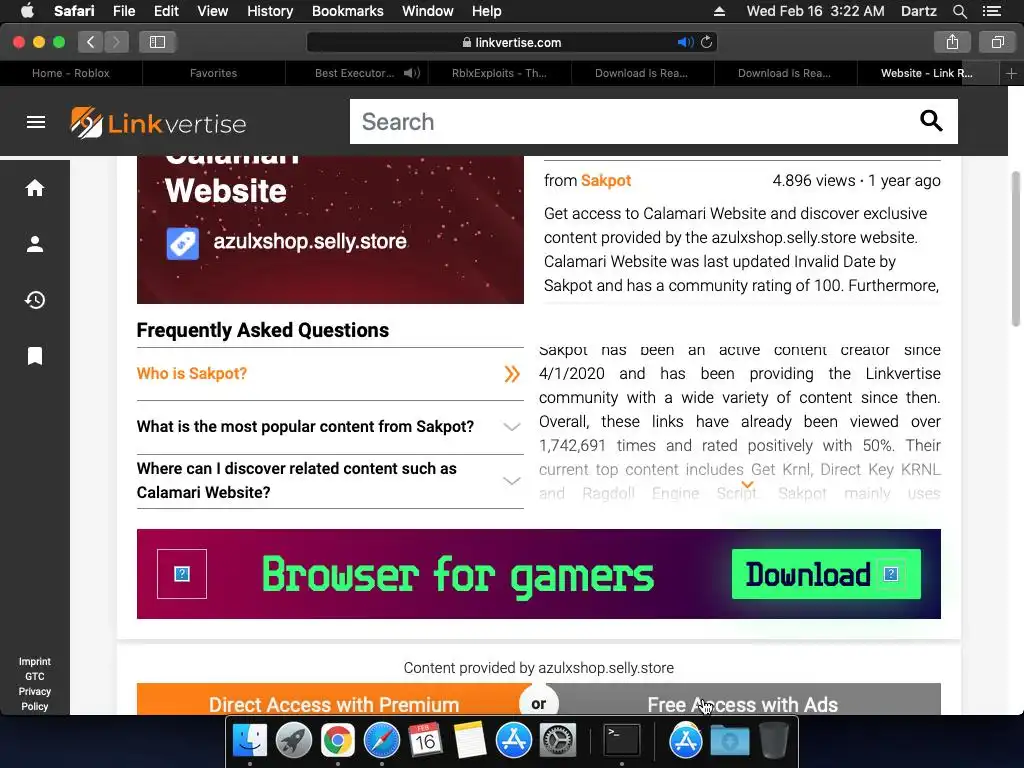Switch to RblxExploits tab

point(500,73)
